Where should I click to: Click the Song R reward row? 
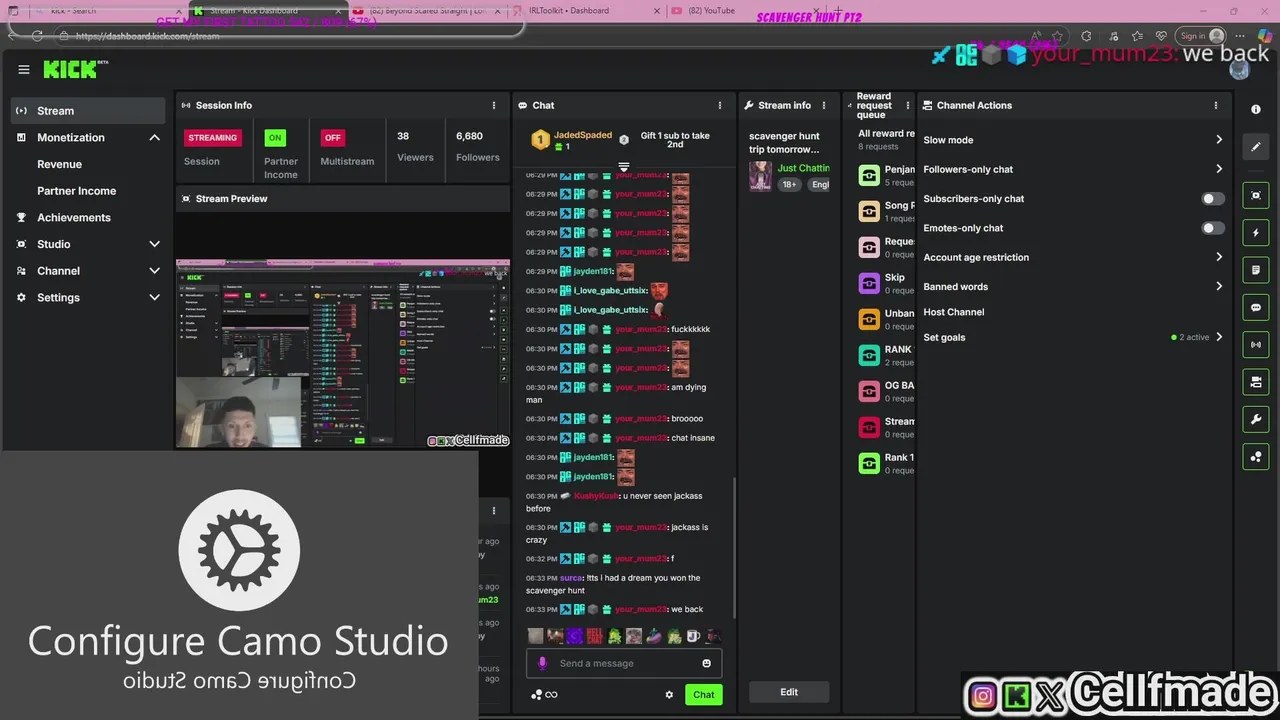pyautogui.click(x=886, y=211)
